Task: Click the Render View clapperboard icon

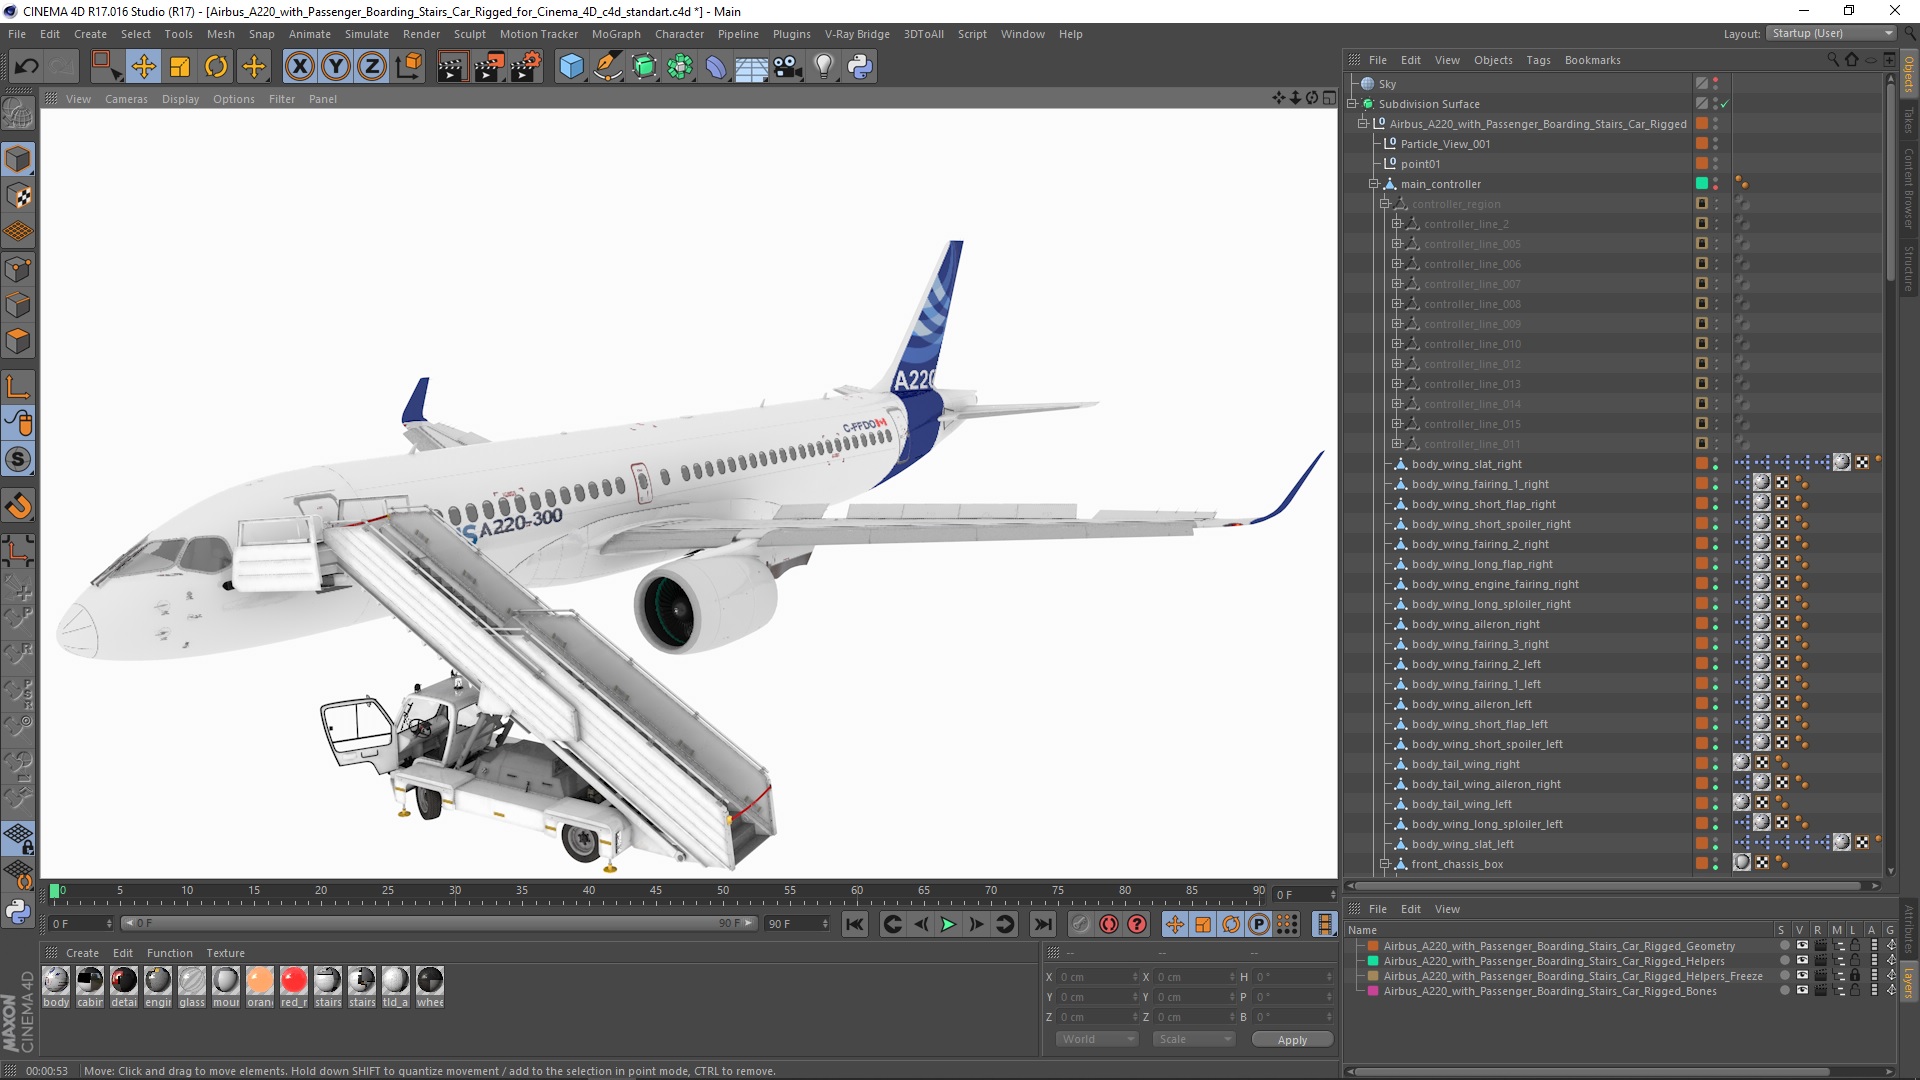Action: (x=452, y=67)
